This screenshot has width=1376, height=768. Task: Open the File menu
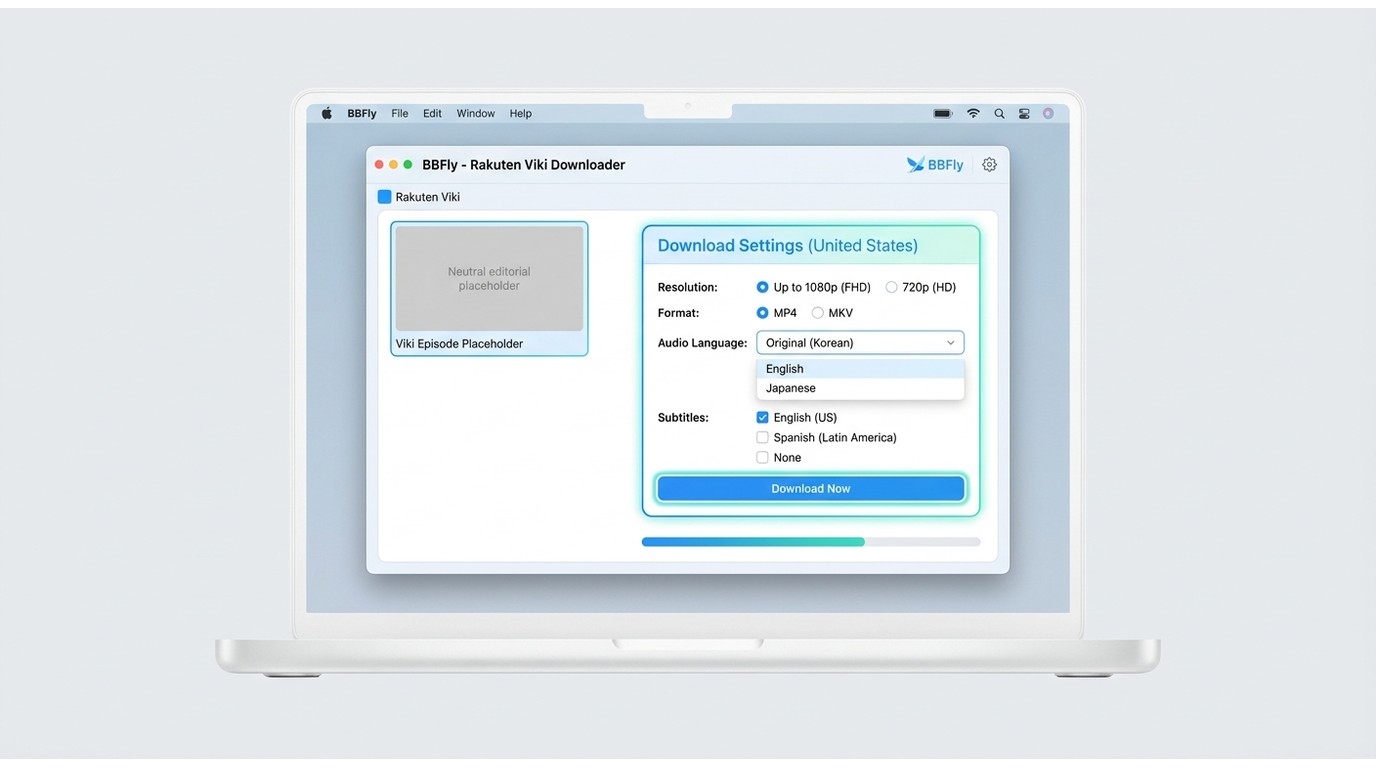(400, 114)
